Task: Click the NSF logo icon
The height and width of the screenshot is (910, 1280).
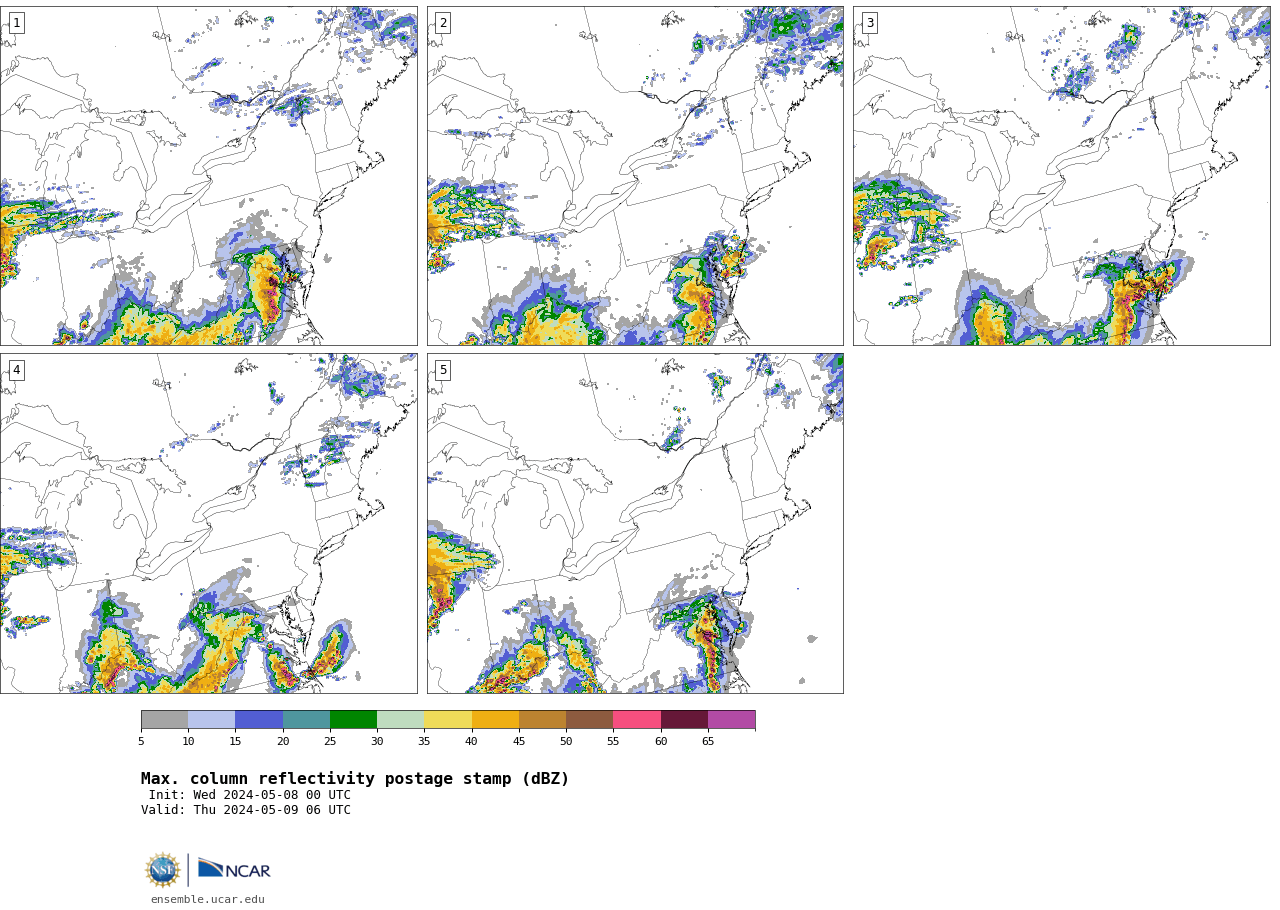Action: pyautogui.click(x=163, y=870)
